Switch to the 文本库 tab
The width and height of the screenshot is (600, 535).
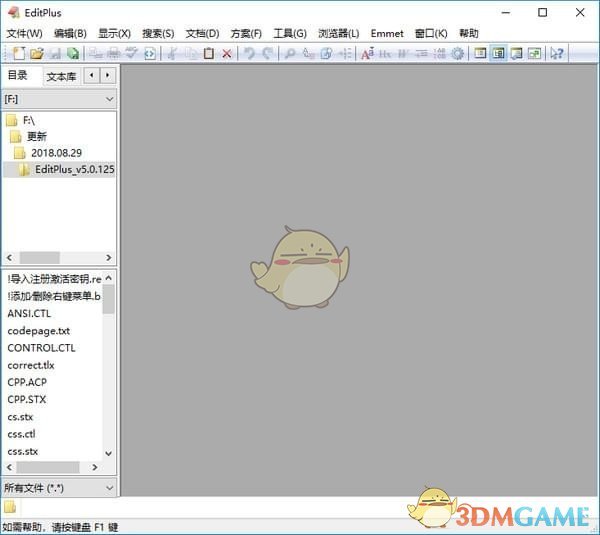coord(61,77)
